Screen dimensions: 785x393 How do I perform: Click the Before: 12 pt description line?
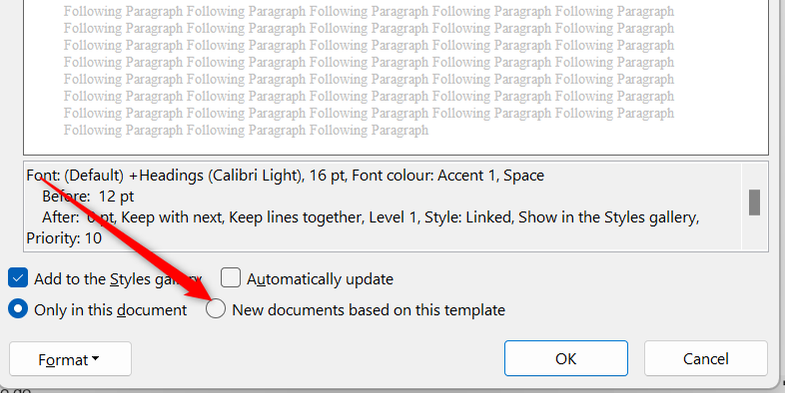pyautogui.click(x=88, y=196)
